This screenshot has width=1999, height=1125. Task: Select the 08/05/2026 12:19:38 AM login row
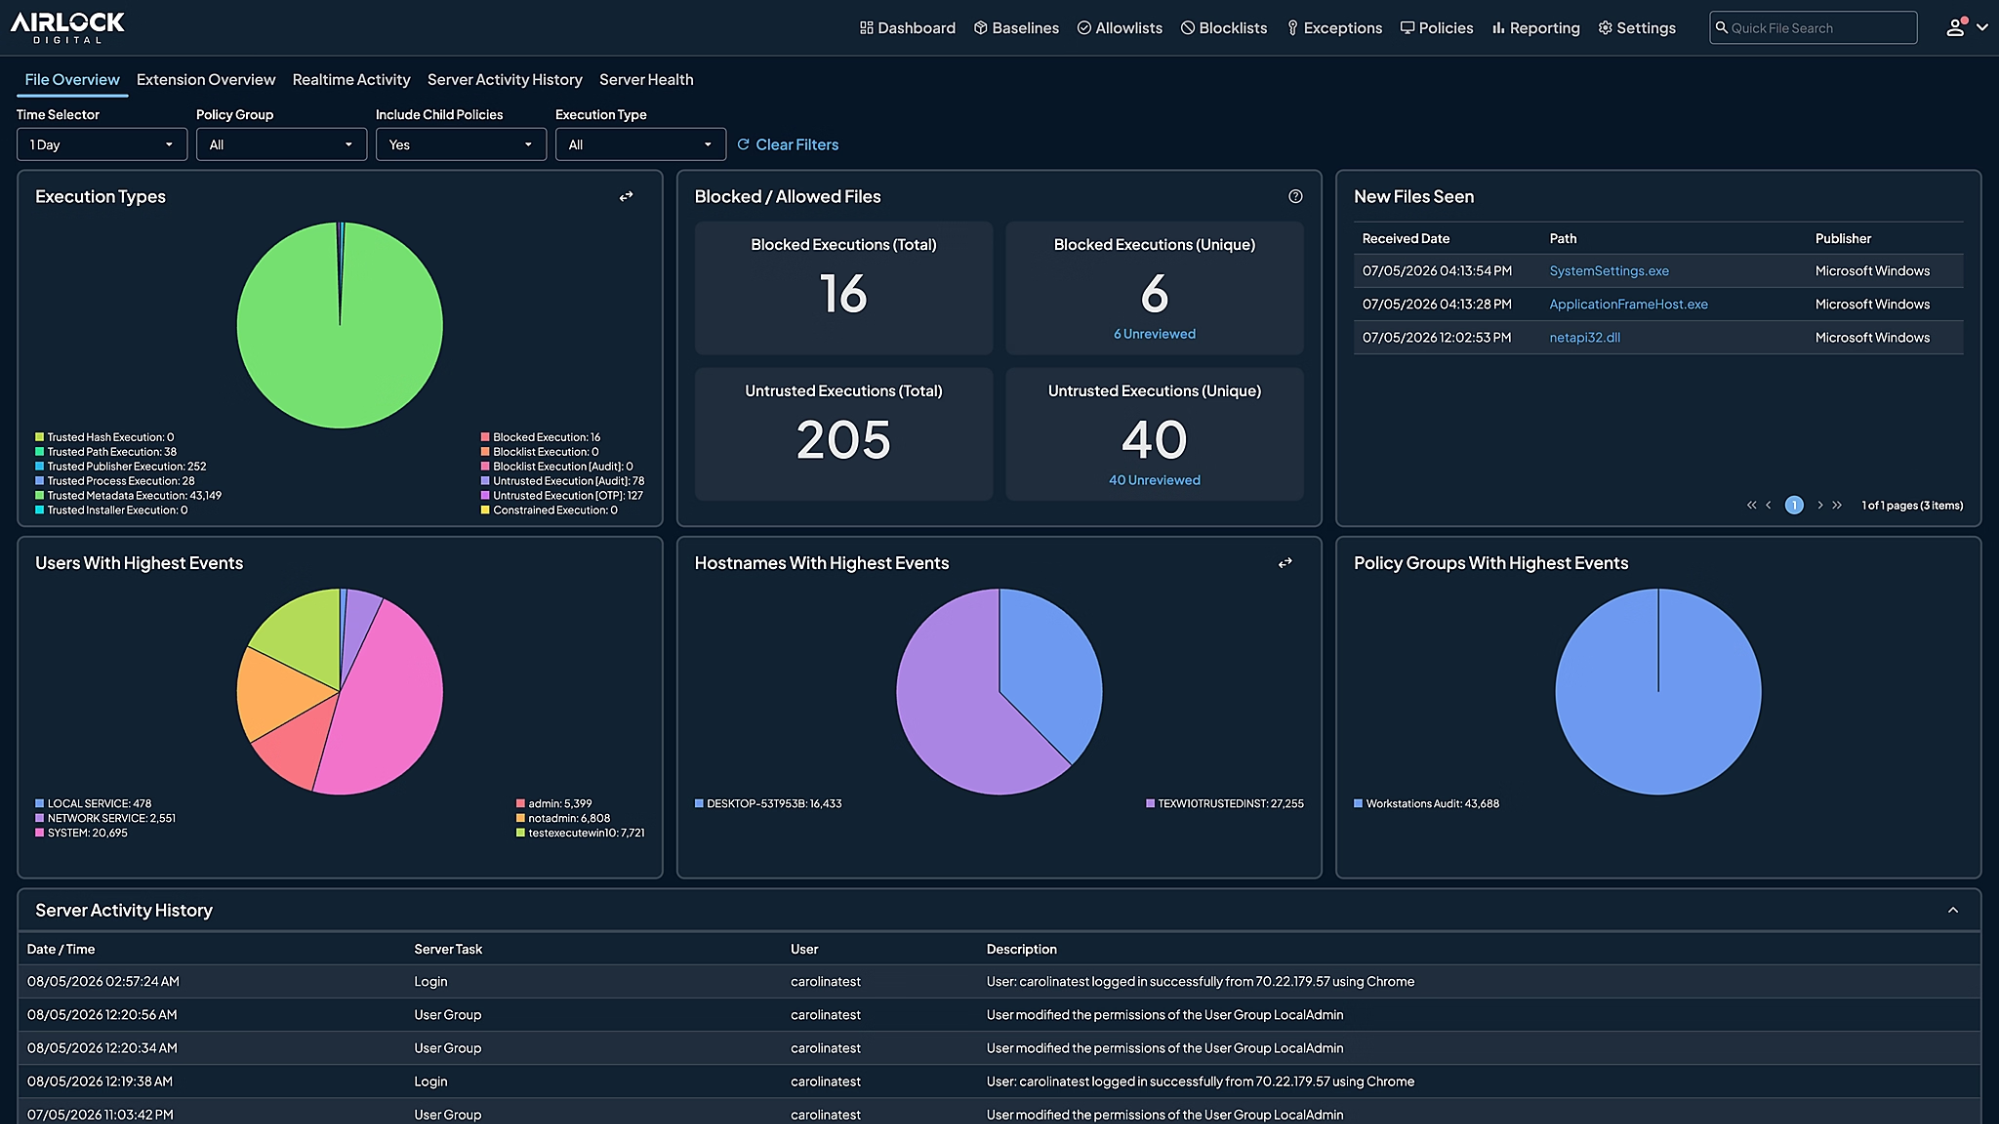pos(999,1082)
